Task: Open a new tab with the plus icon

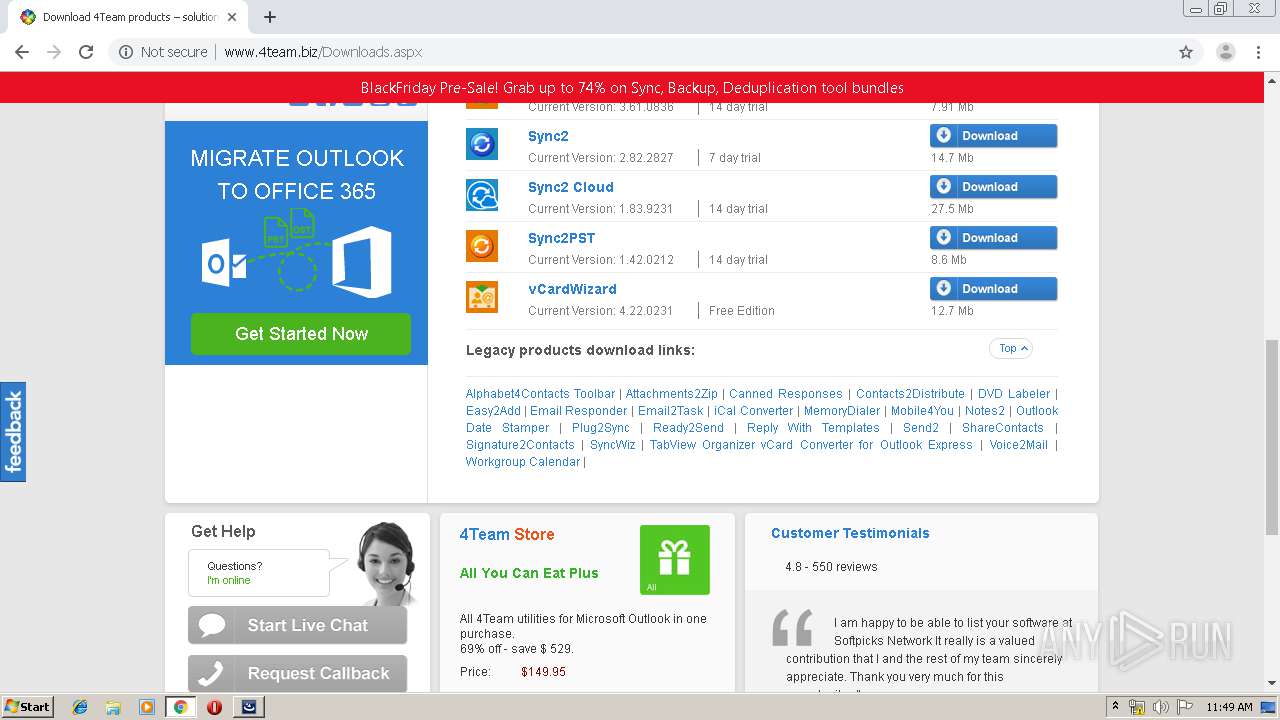Action: click(x=269, y=17)
